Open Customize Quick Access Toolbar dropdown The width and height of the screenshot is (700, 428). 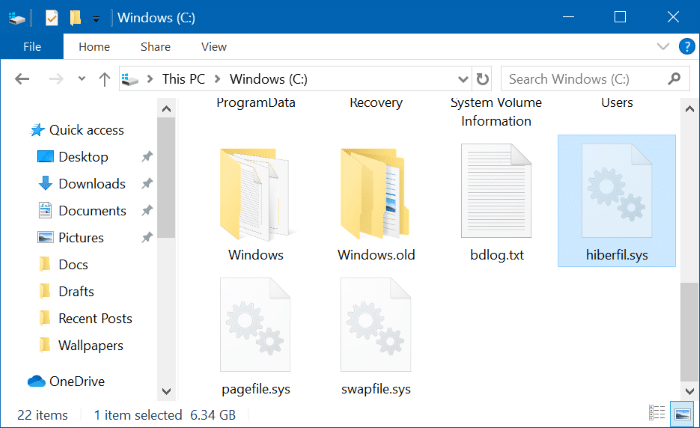[x=96, y=19]
